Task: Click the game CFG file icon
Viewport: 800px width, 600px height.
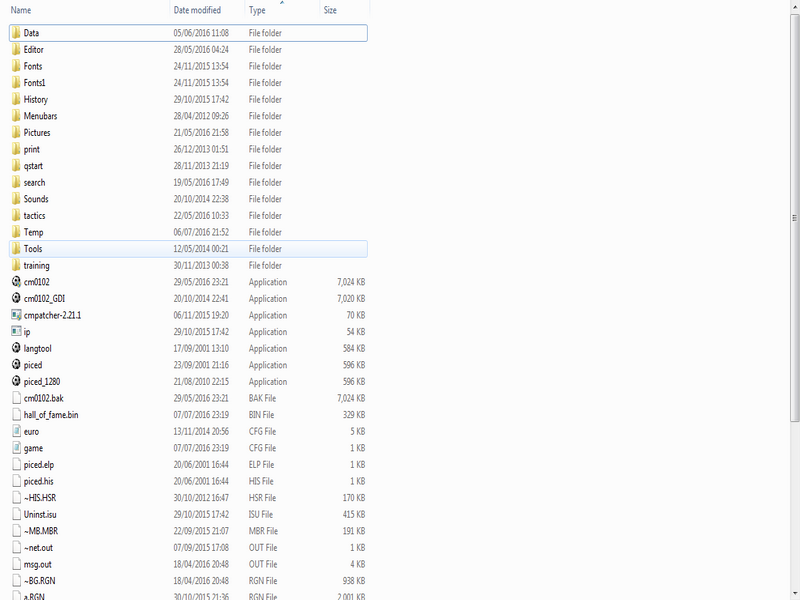Action: pyautogui.click(x=16, y=448)
